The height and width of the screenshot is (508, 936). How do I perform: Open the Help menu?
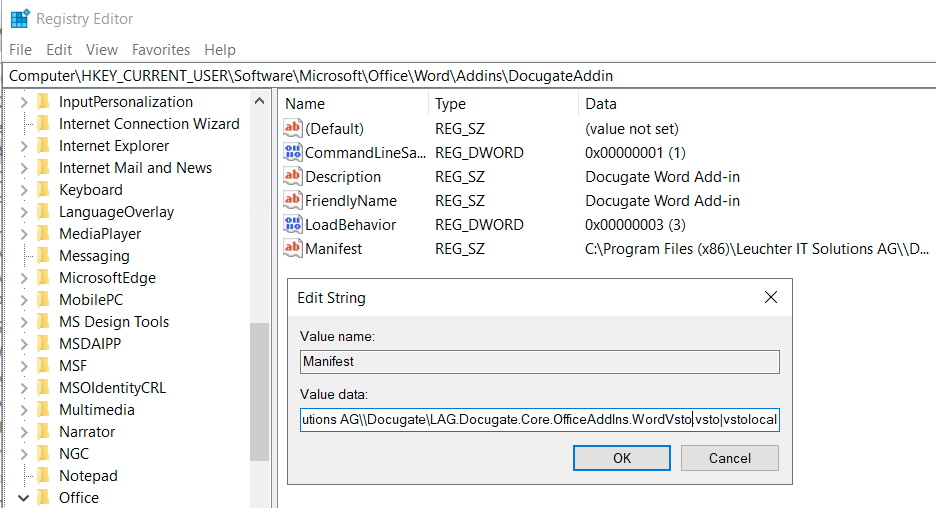[220, 50]
